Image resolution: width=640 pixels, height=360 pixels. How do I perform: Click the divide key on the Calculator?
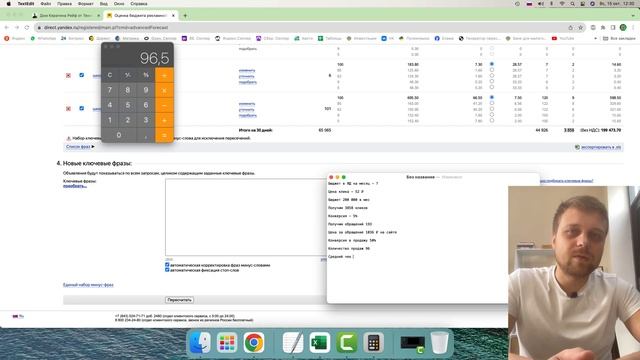[x=164, y=75]
